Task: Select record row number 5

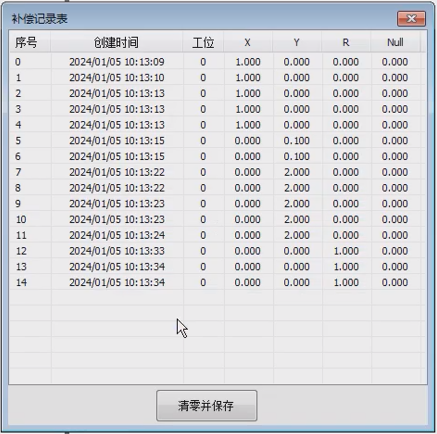Action: click(217, 141)
